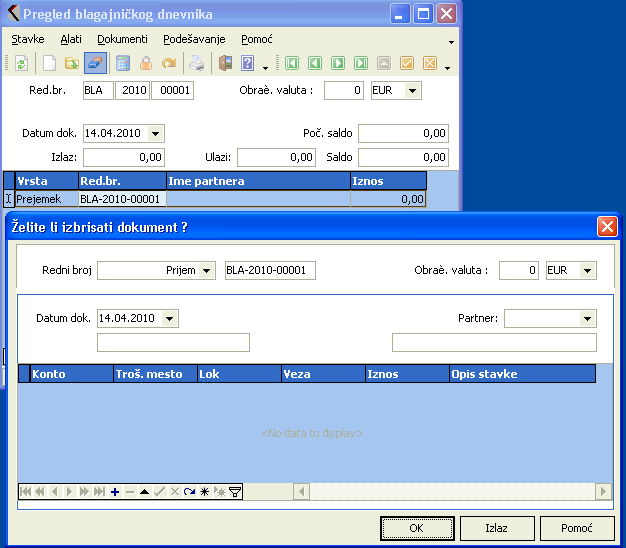
Task: Open the Datum dok. date picker in dialog
Action: (x=169, y=318)
